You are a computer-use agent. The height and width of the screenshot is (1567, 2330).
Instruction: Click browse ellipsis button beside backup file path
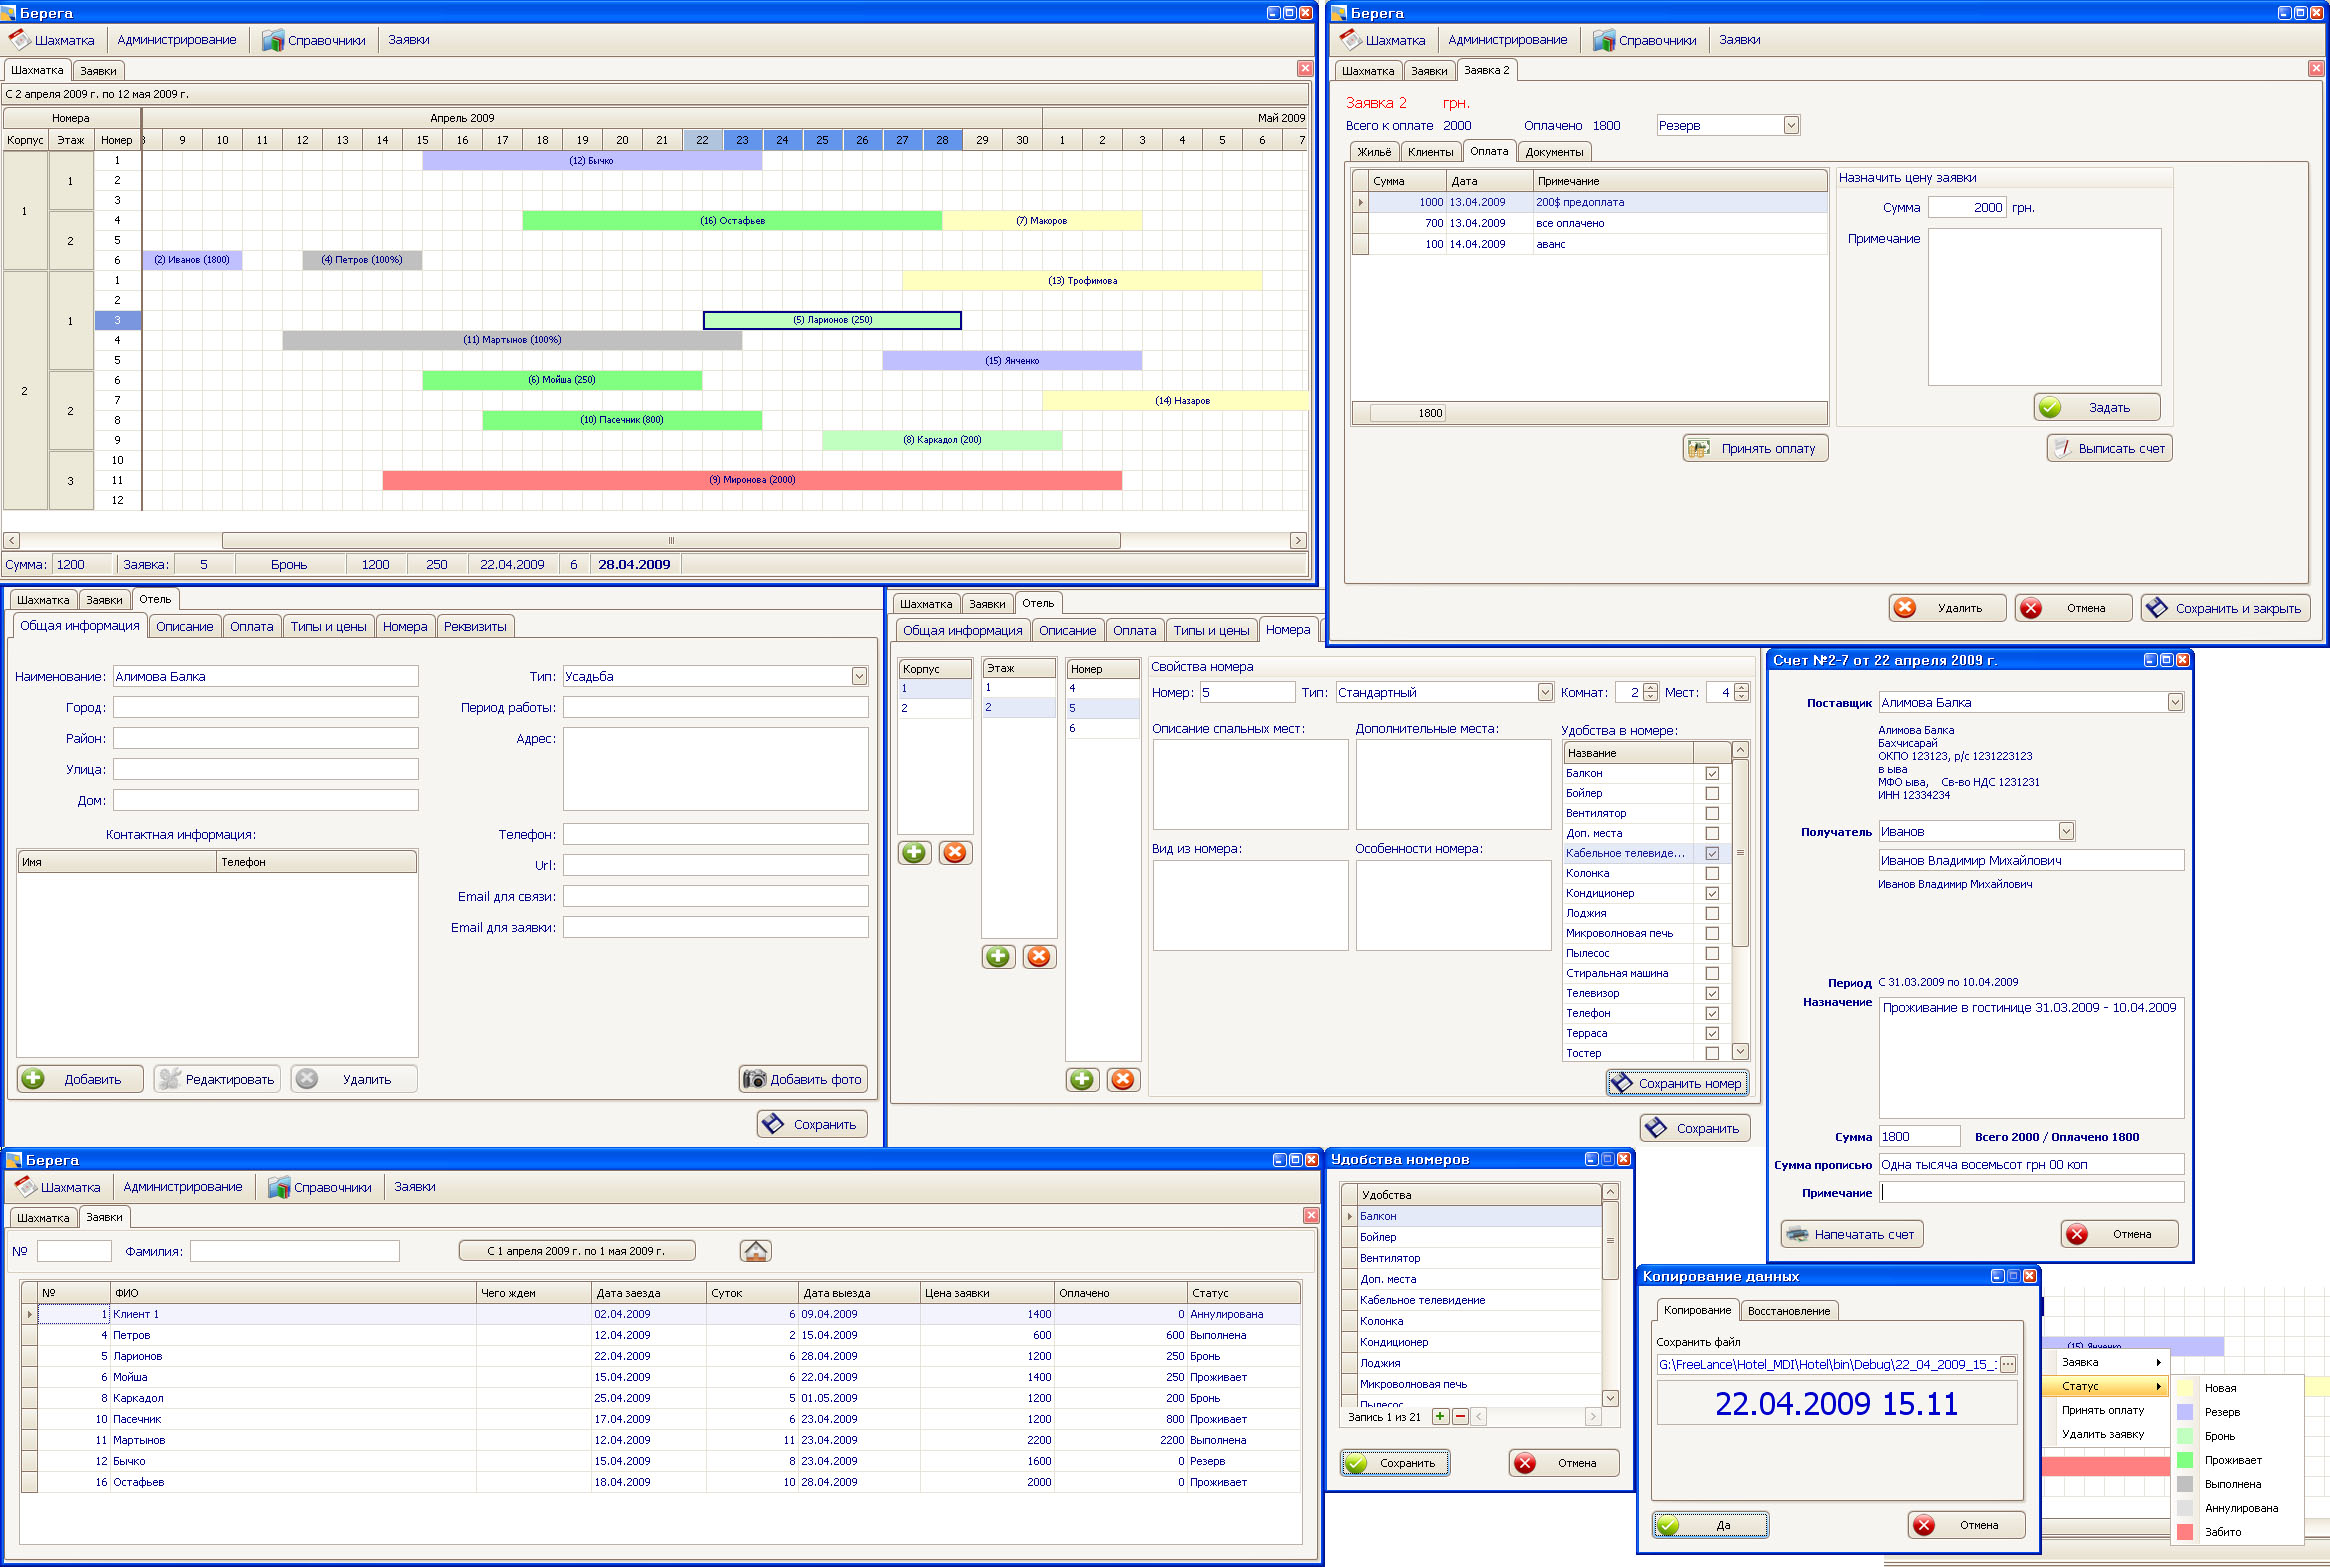(2007, 1365)
